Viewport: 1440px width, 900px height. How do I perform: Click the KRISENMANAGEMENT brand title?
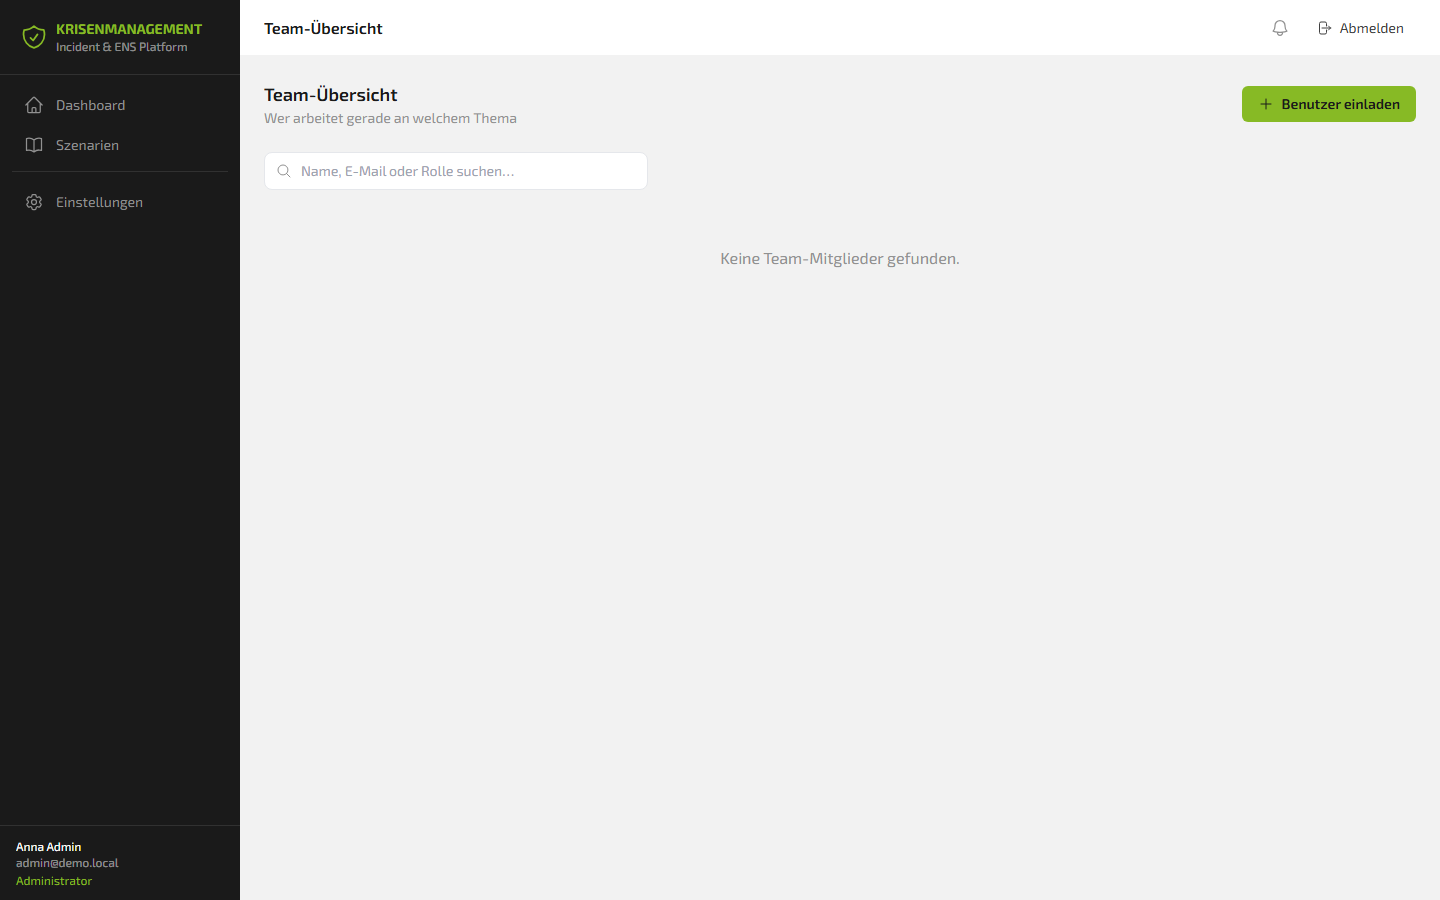(x=129, y=29)
